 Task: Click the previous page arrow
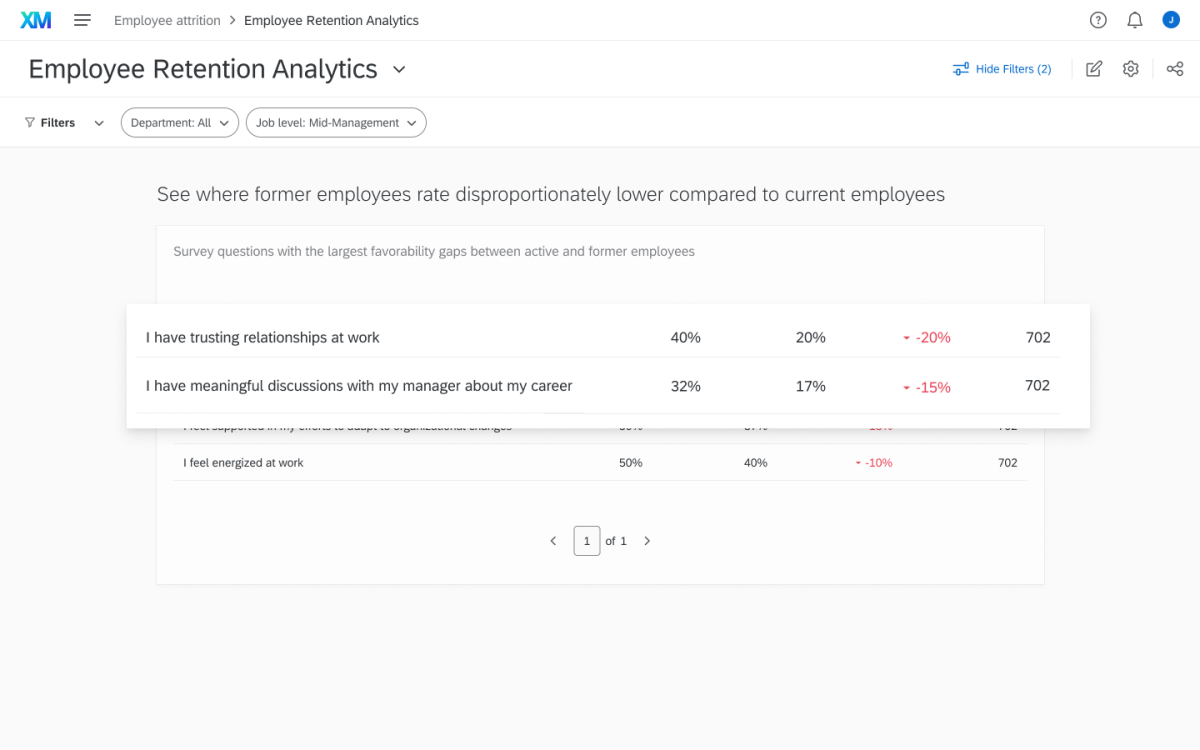pyautogui.click(x=553, y=540)
